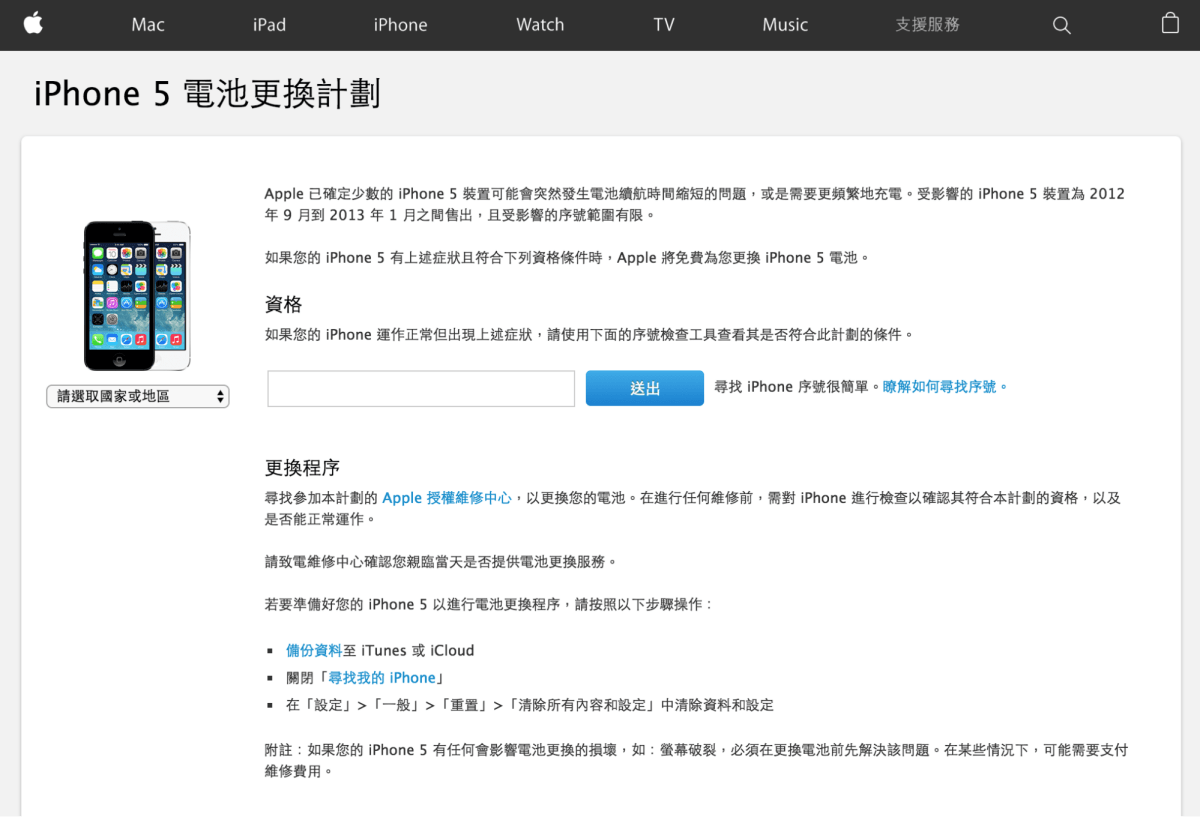Click the iPhone 5 product image
The image size is (1200, 817).
[137, 296]
